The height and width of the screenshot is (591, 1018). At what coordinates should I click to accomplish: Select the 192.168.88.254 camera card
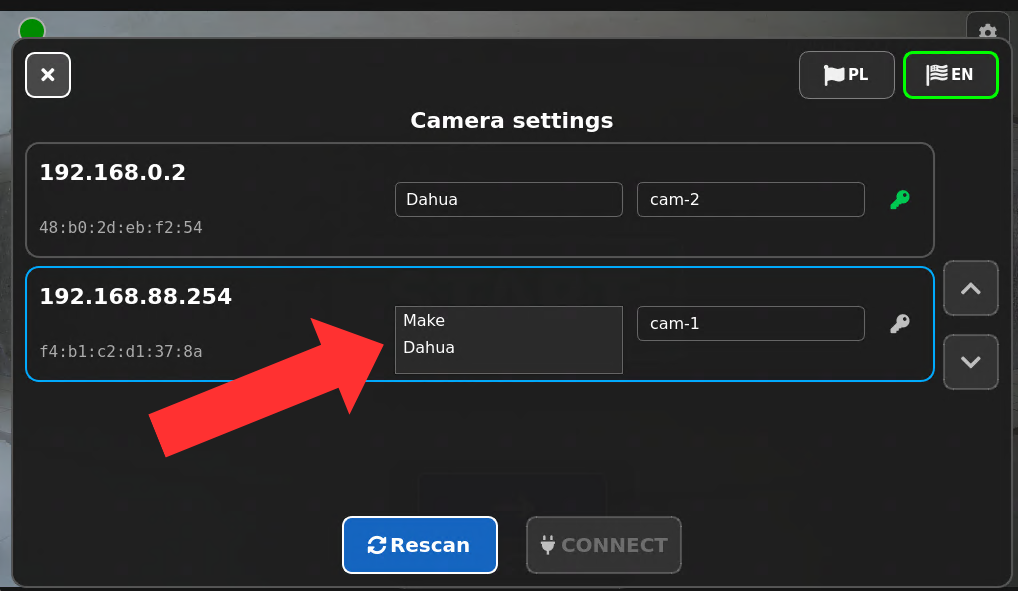click(480, 324)
